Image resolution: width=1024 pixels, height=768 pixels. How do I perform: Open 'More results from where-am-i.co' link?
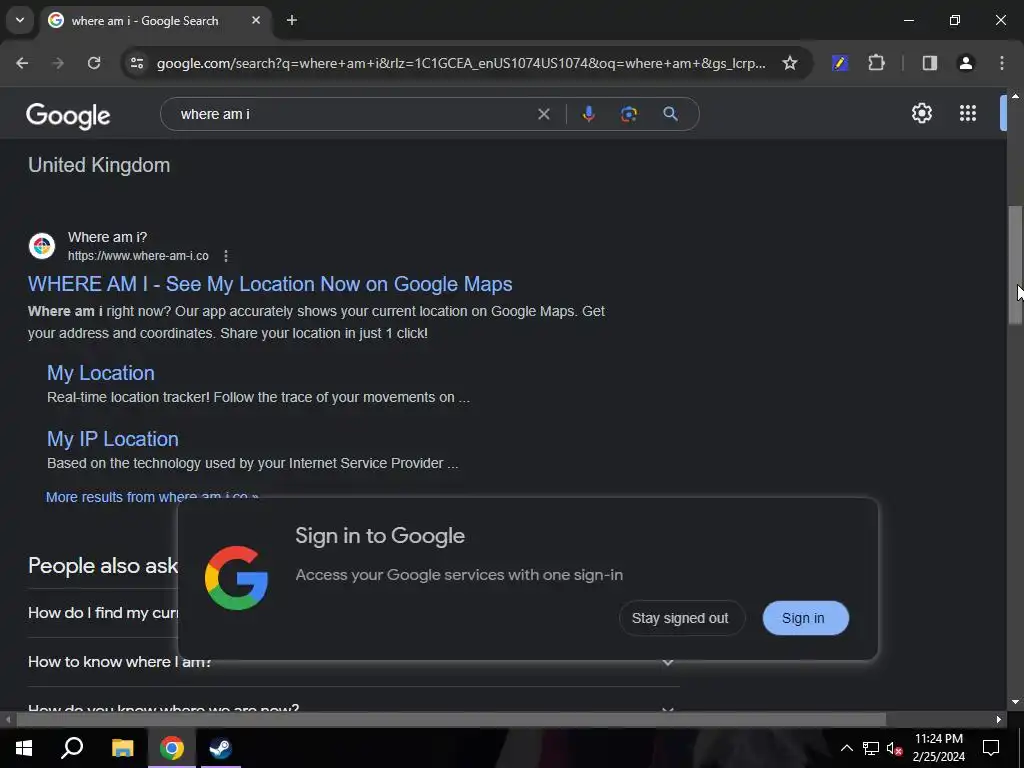point(152,497)
